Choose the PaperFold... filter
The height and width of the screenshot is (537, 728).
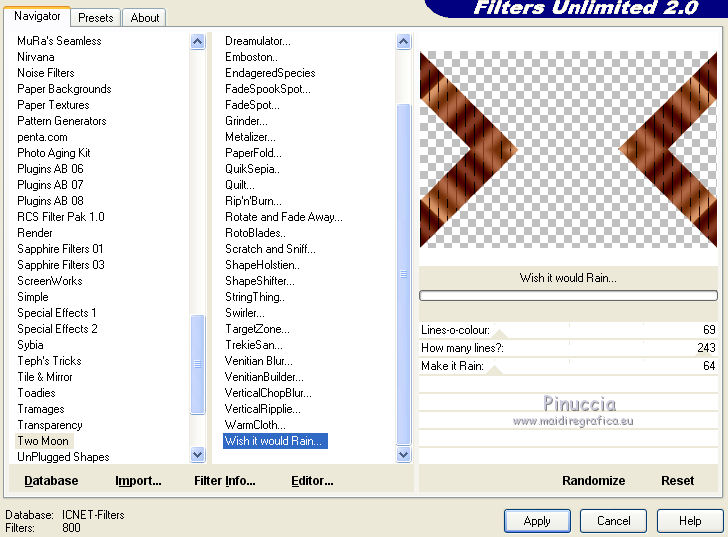point(253,153)
